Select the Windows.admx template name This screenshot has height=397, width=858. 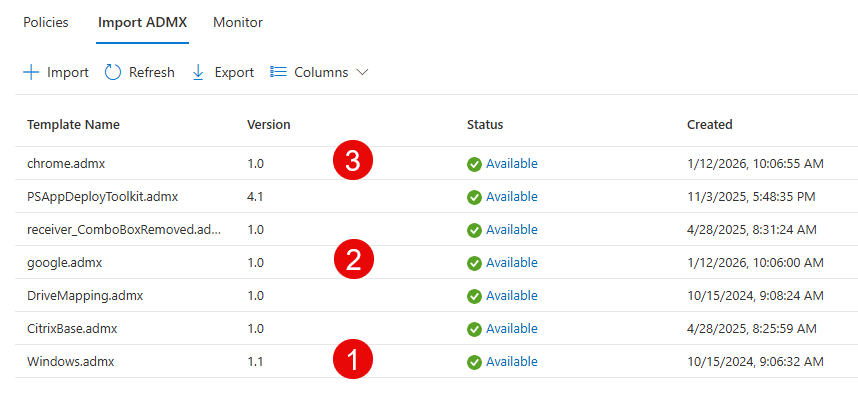tap(71, 361)
